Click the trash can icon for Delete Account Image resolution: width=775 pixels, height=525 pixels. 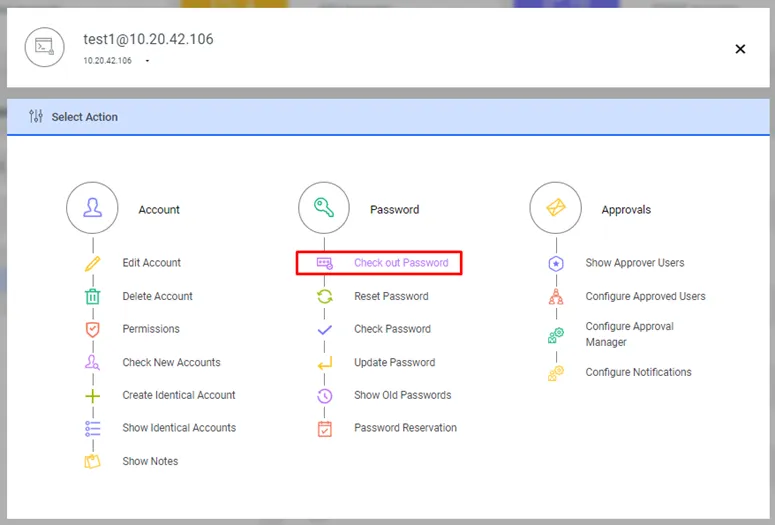(x=92, y=297)
